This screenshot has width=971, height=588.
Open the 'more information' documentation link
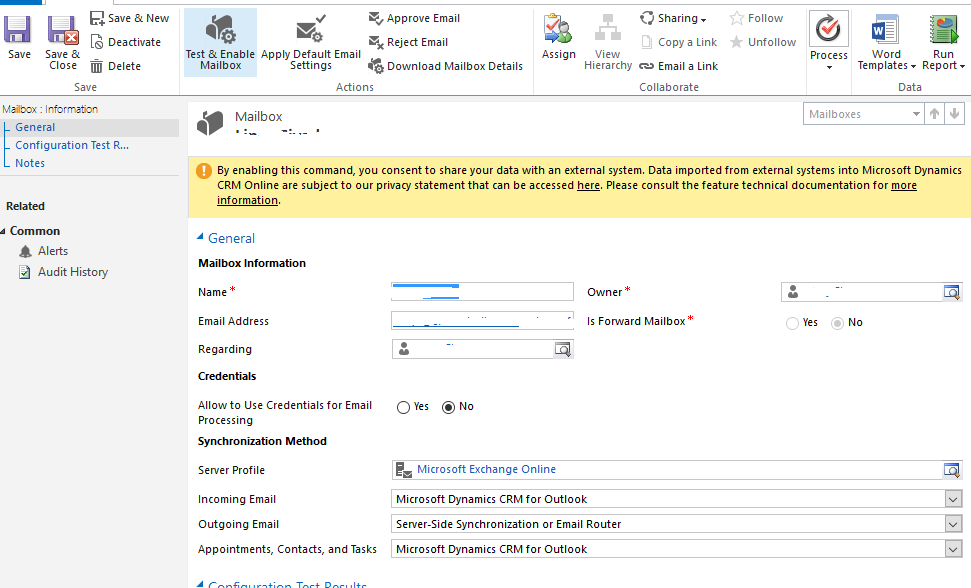(x=904, y=185)
